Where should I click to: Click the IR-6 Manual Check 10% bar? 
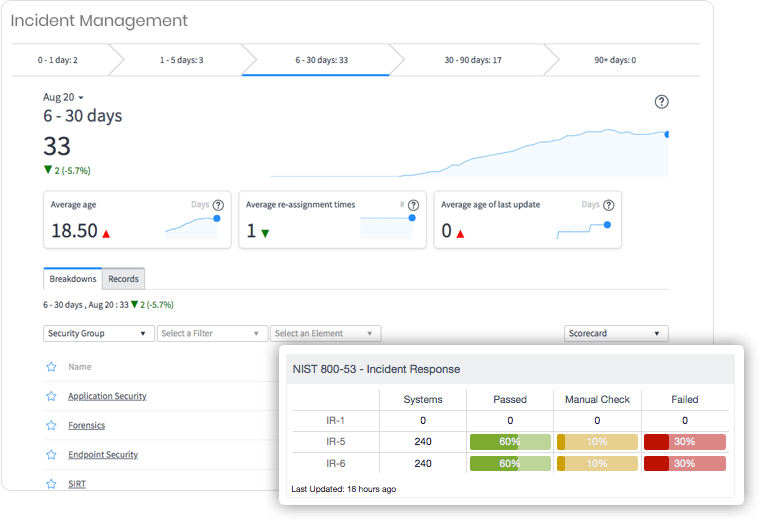pos(597,464)
